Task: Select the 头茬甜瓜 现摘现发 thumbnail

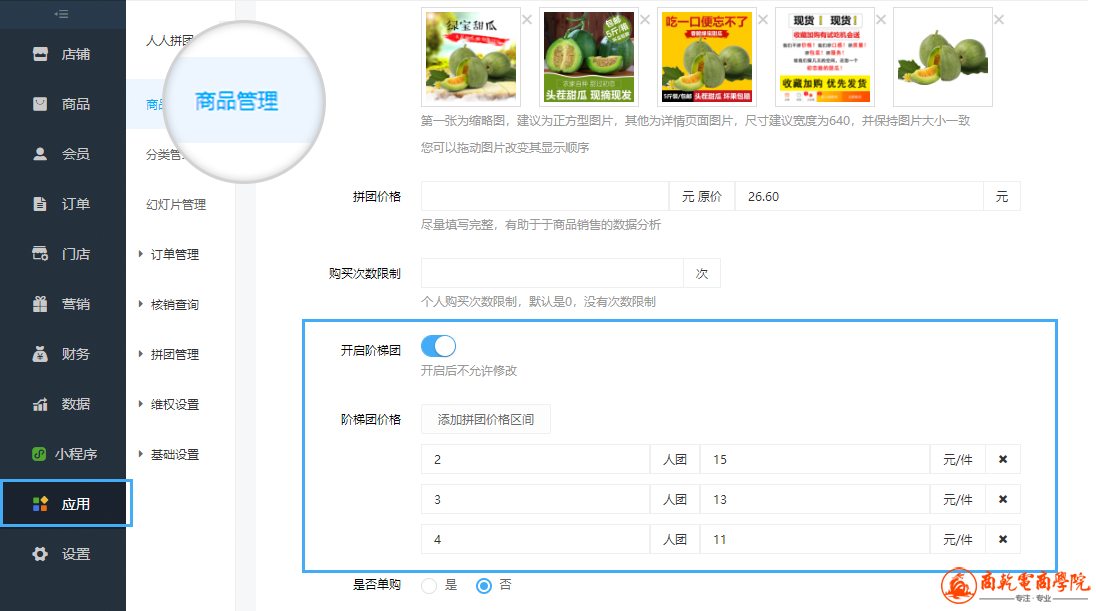Action: pyautogui.click(x=589, y=57)
